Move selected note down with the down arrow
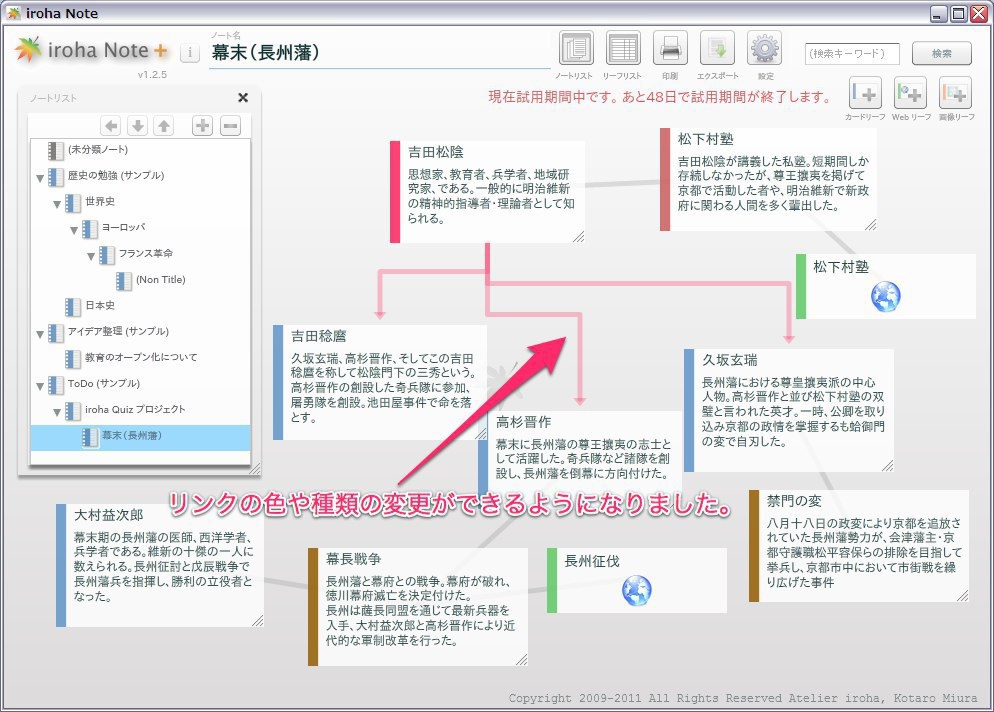 (137, 125)
